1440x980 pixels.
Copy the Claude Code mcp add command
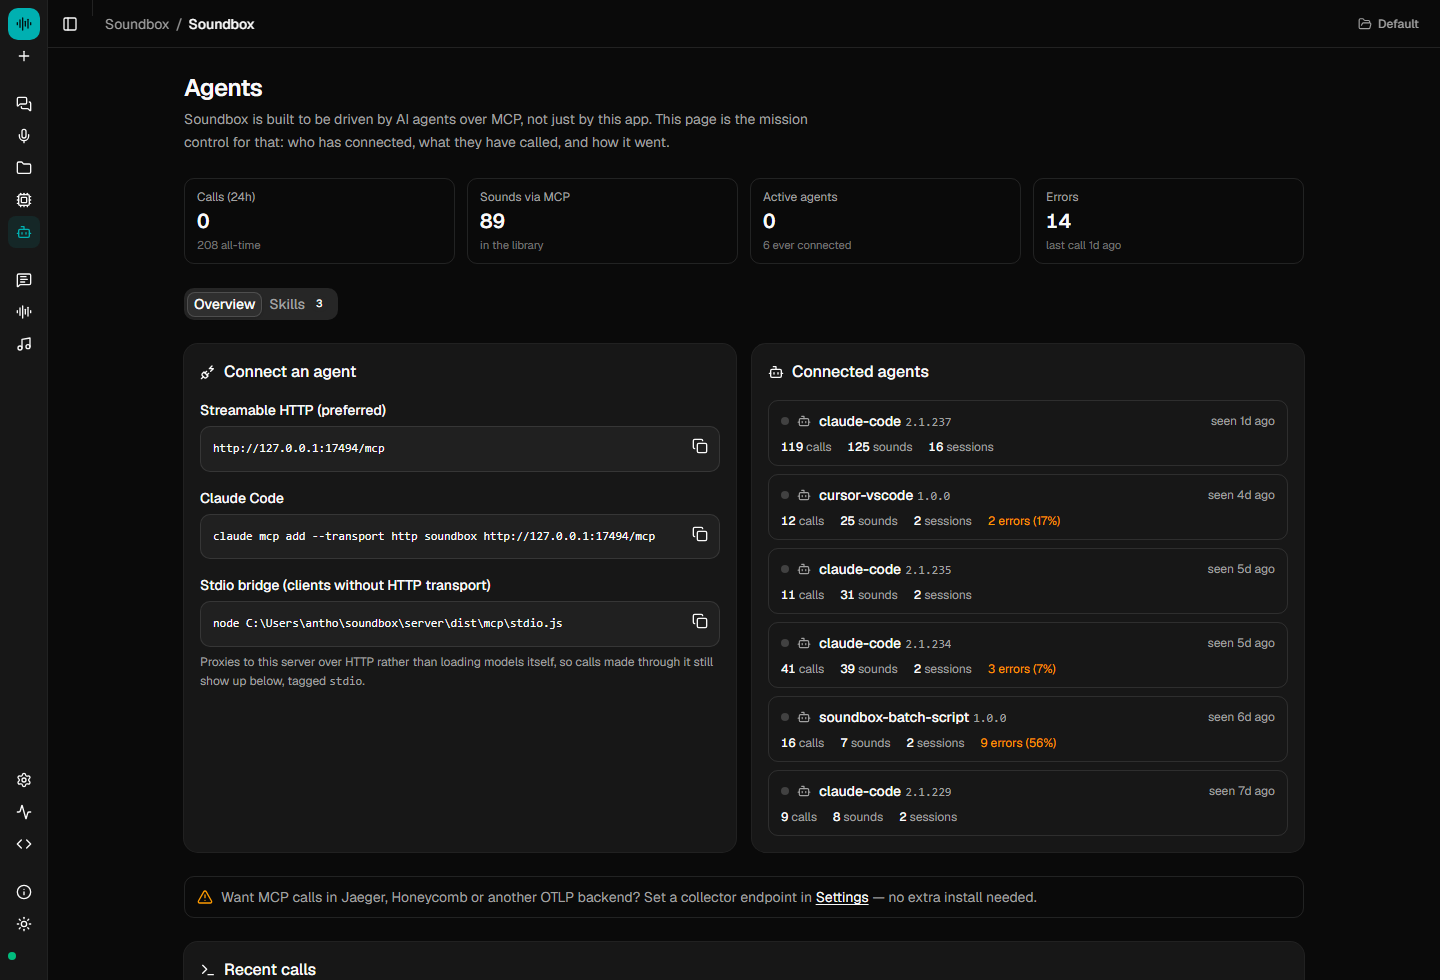700,534
